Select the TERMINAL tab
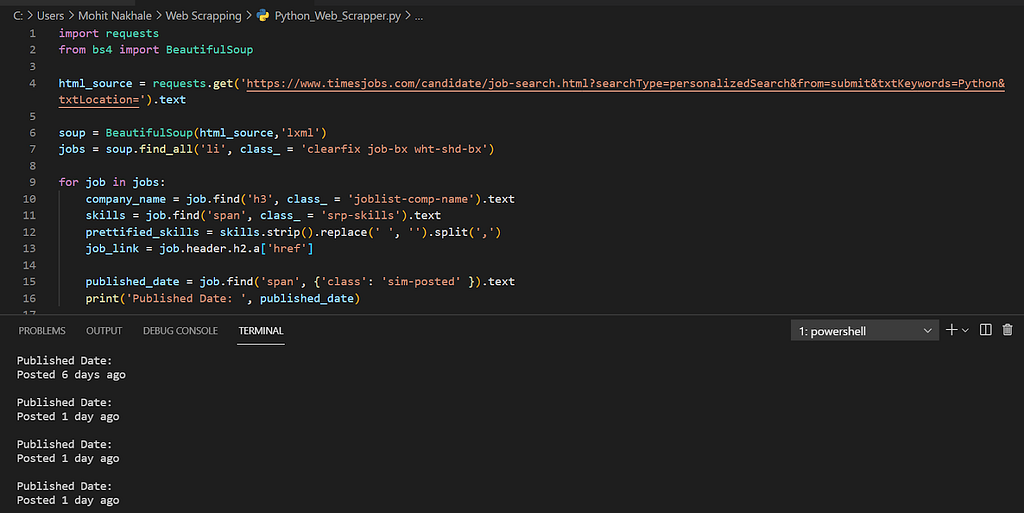The image size is (1024, 513). [261, 331]
